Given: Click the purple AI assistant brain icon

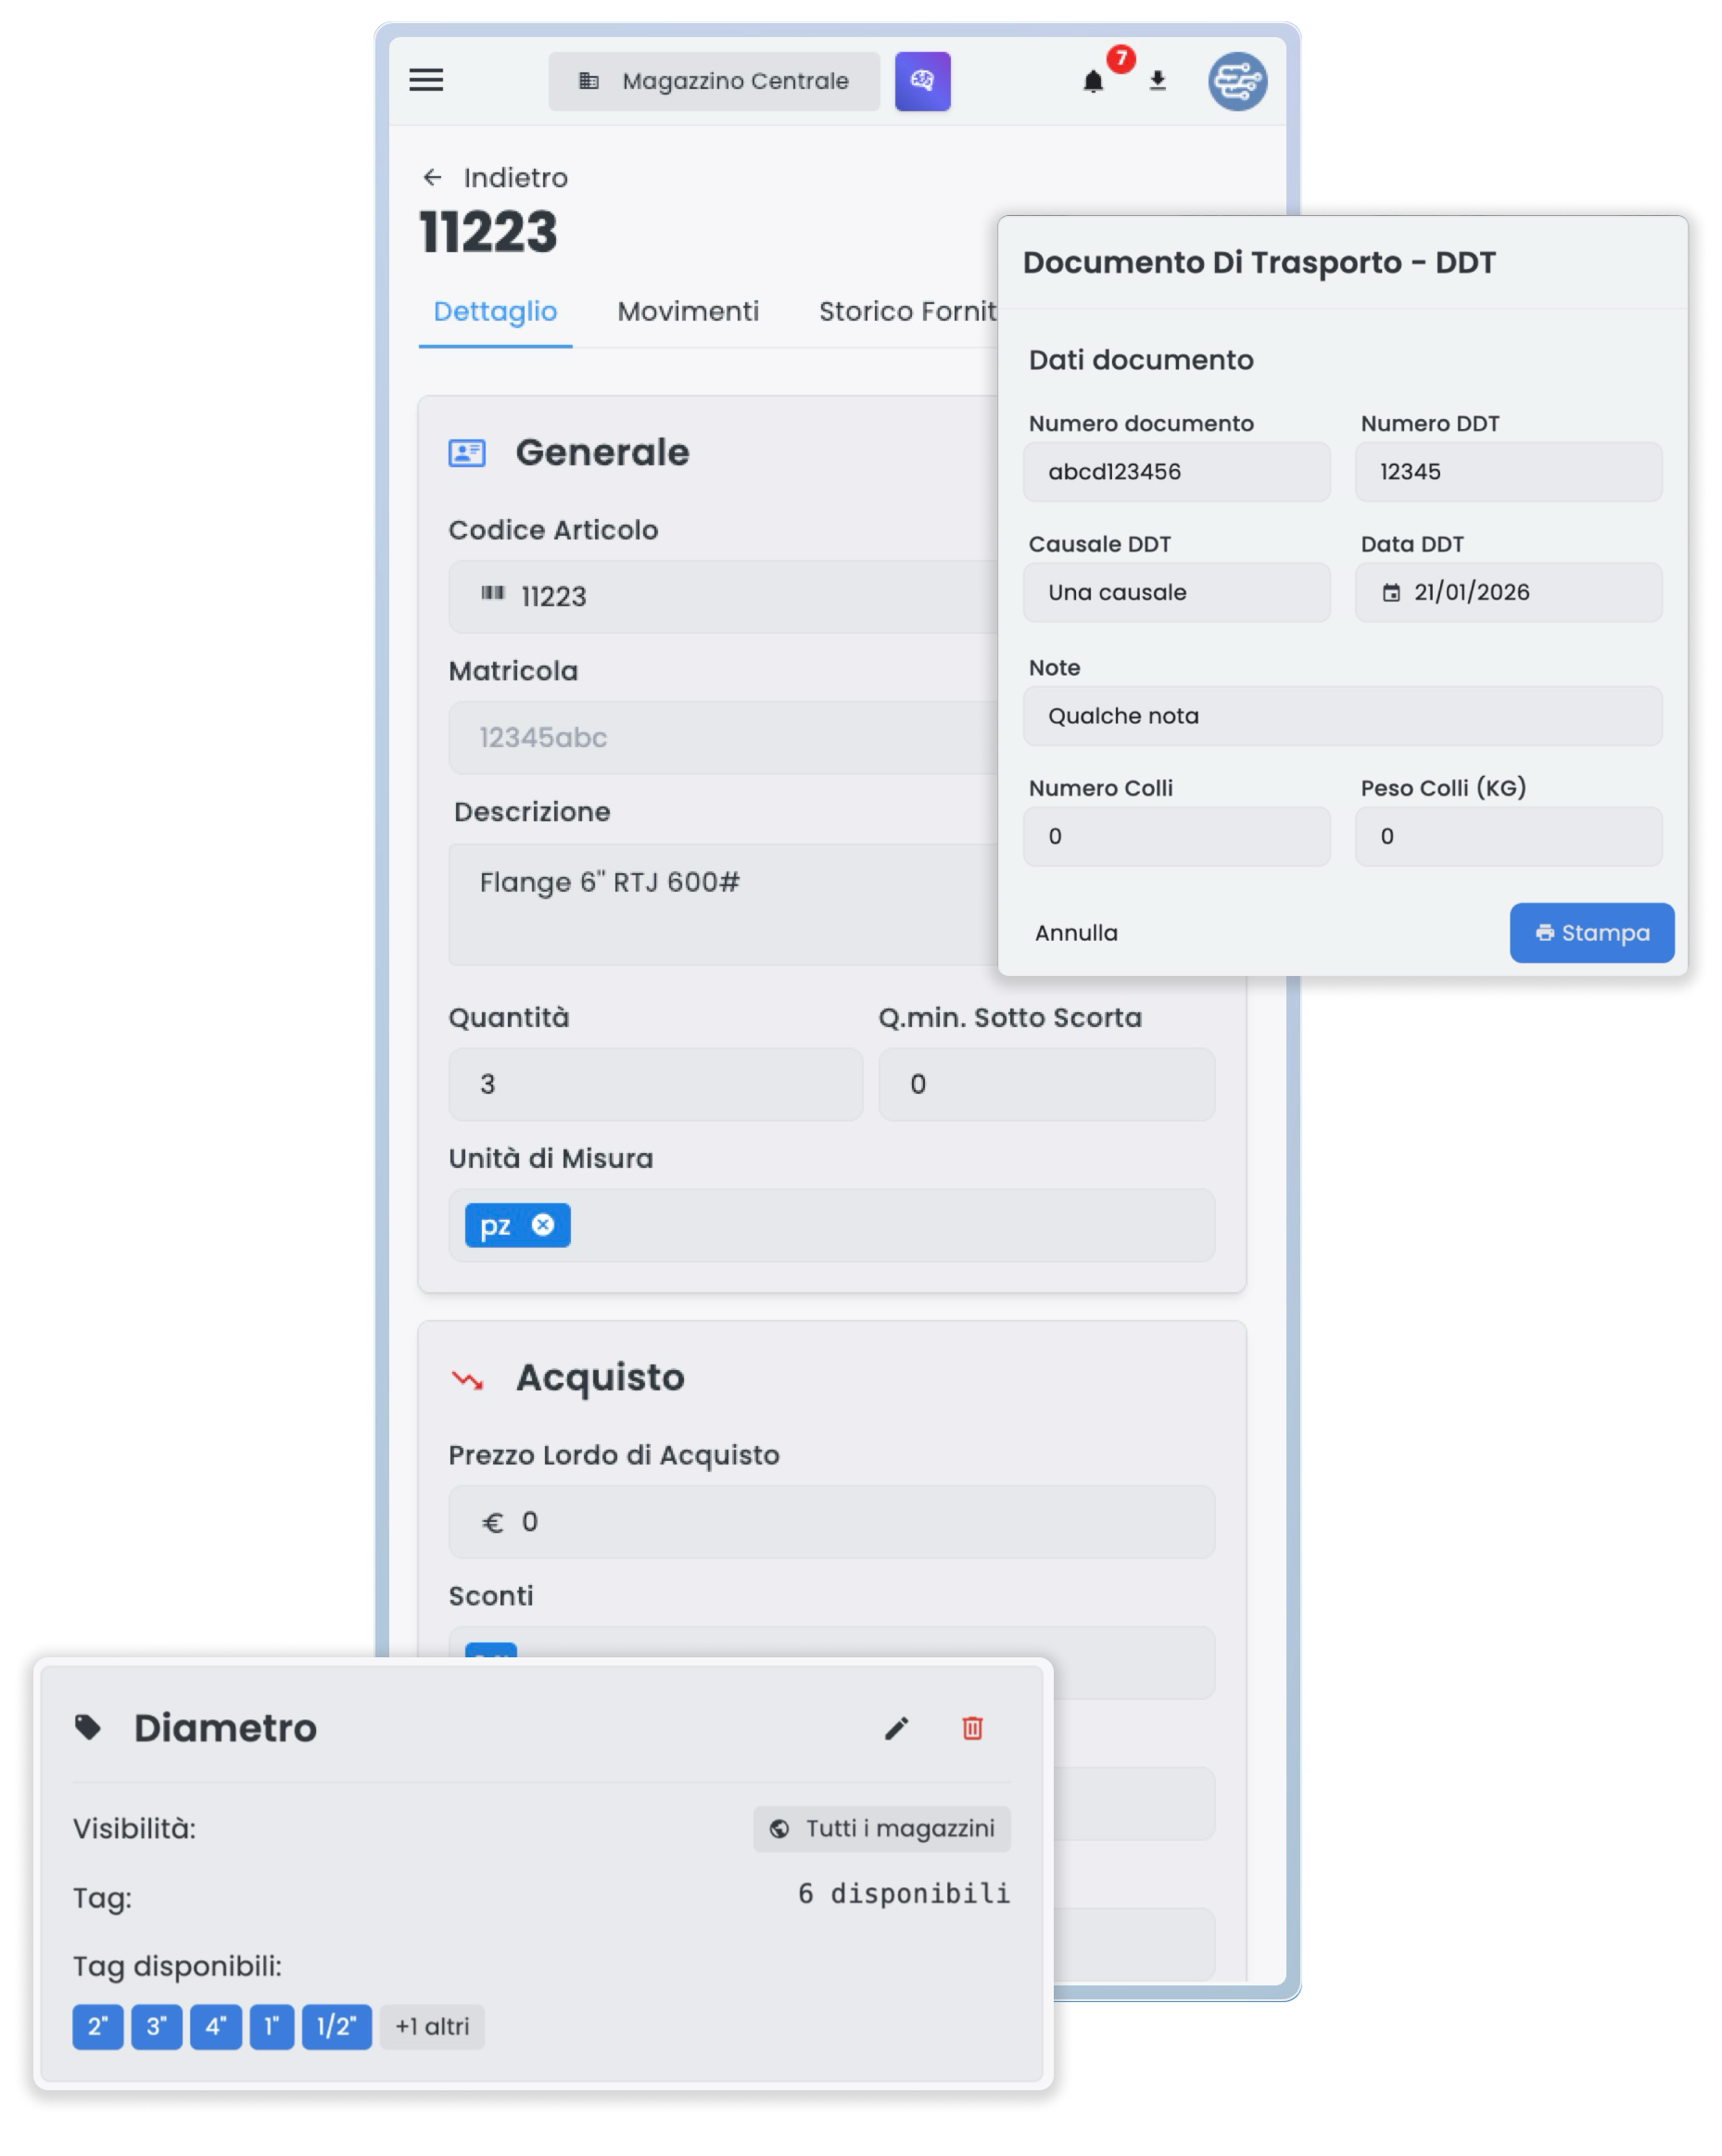Looking at the screenshot, I should [x=922, y=80].
